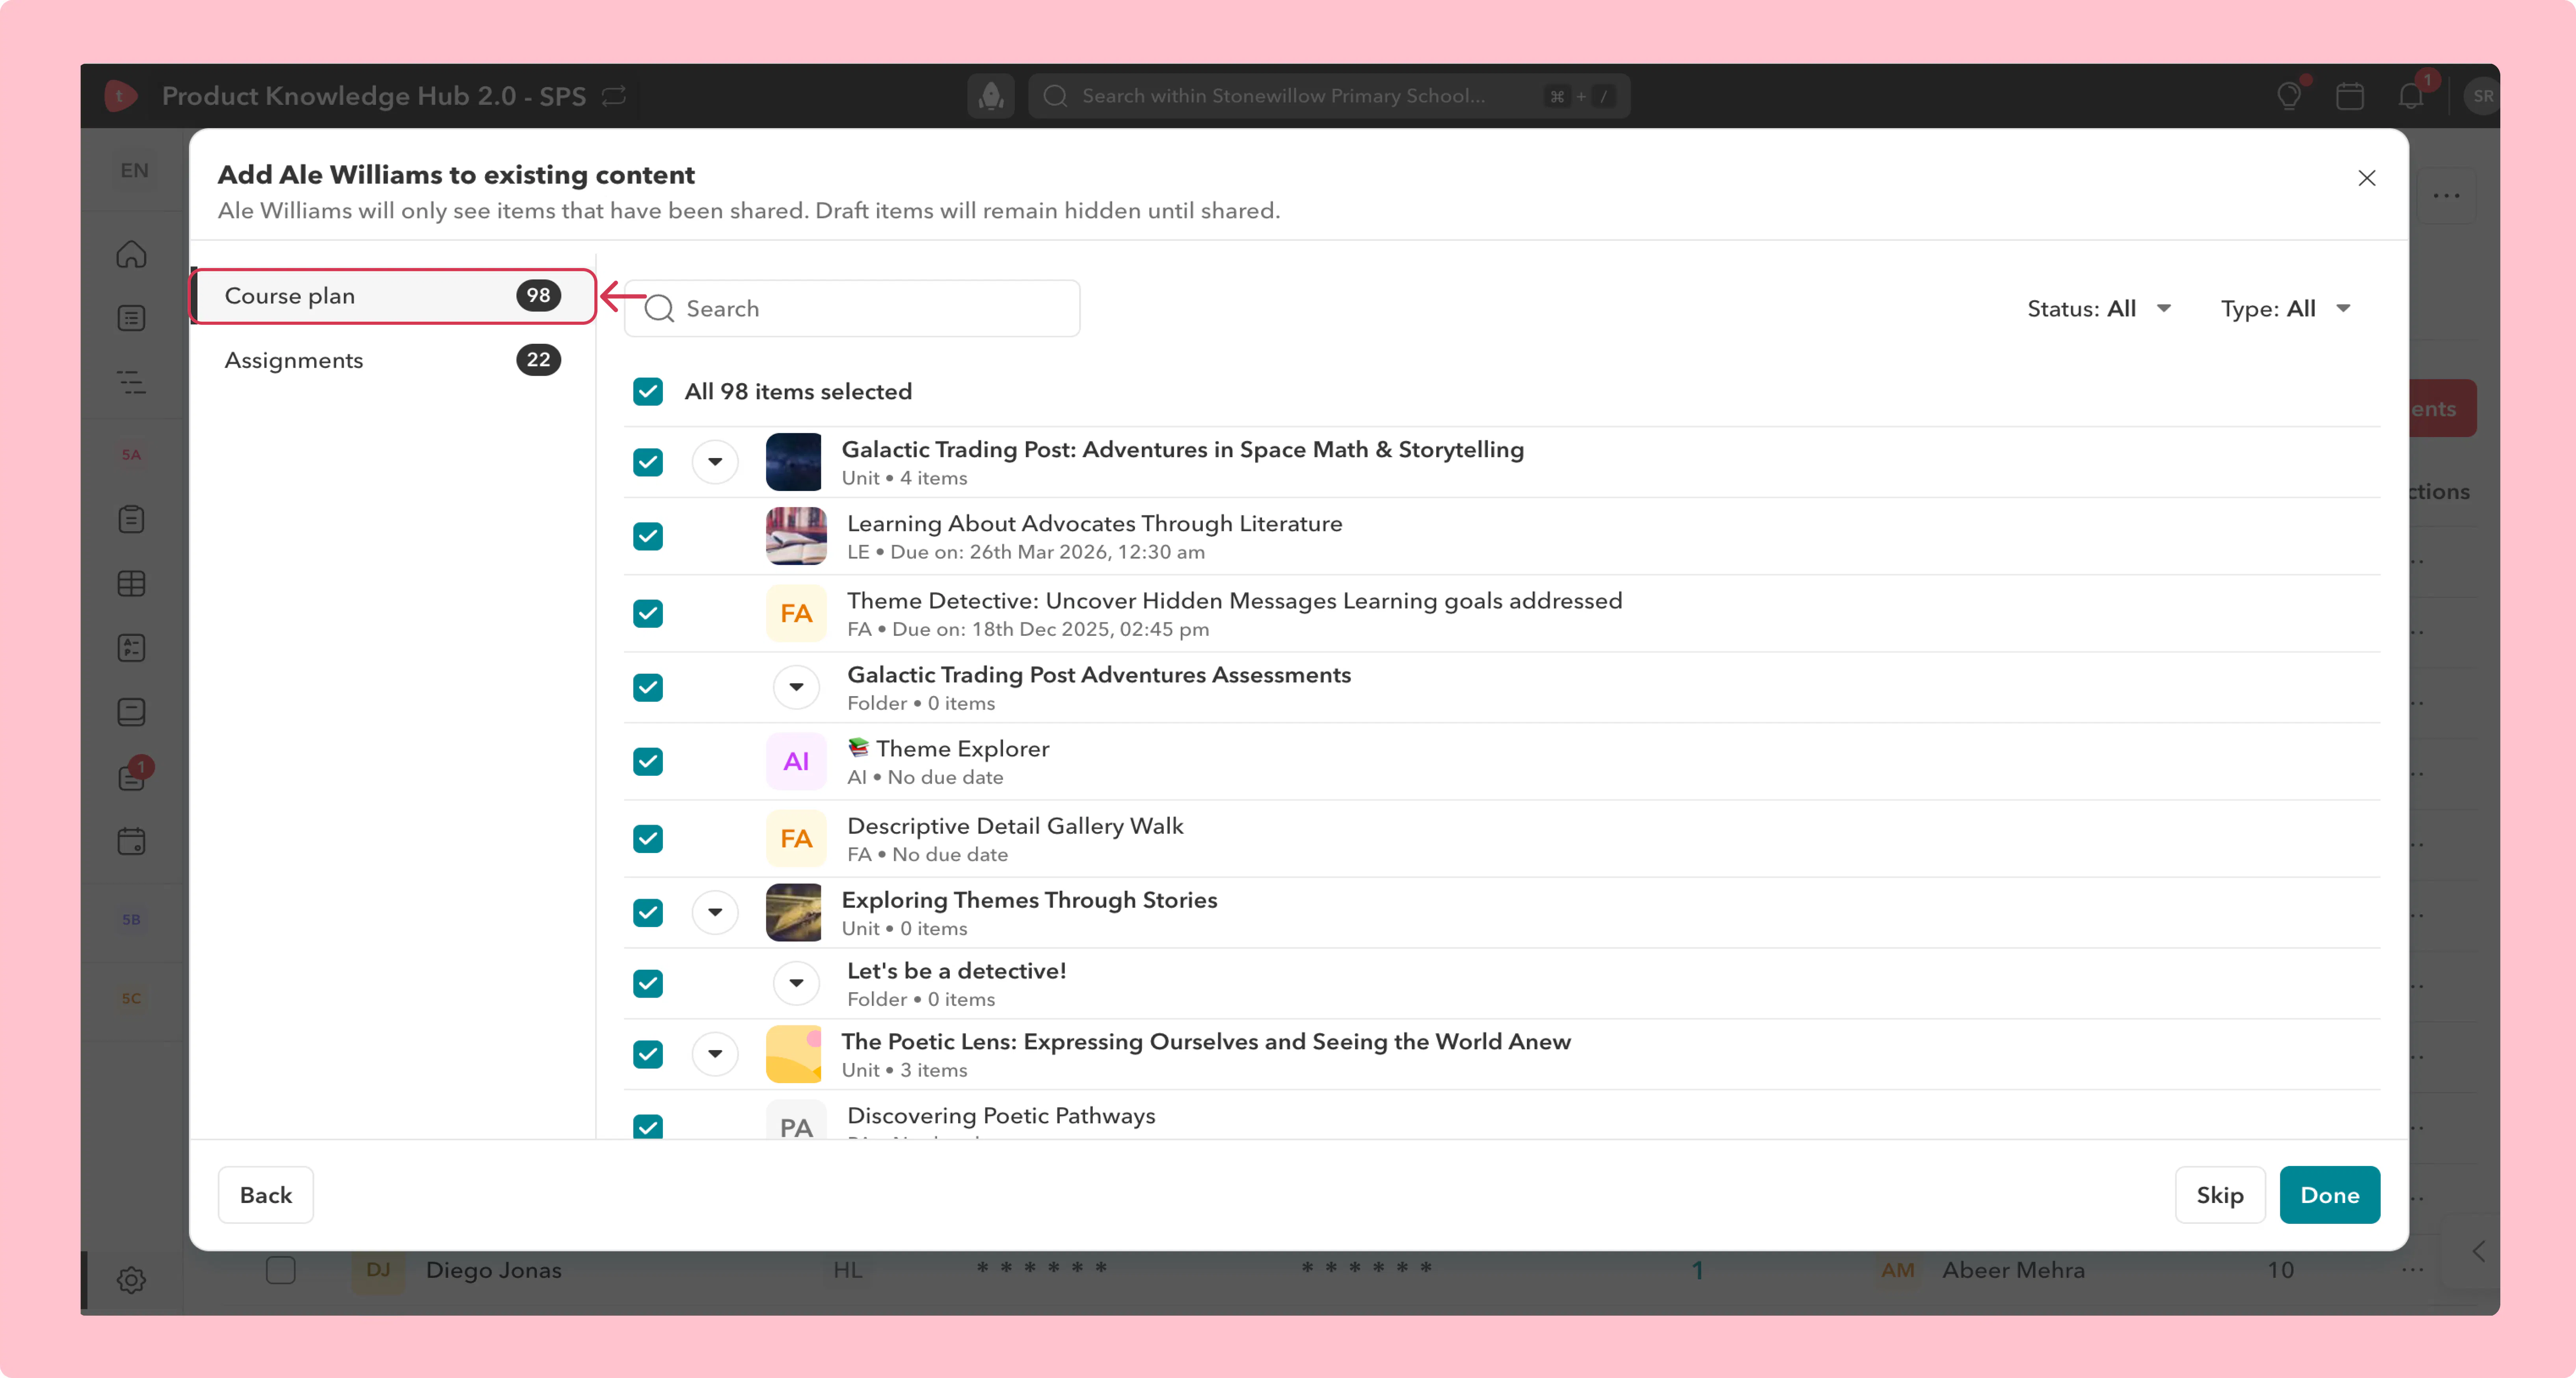
Task: Uncheck Exploring Themes Through Stories unit
Action: pos(648,912)
